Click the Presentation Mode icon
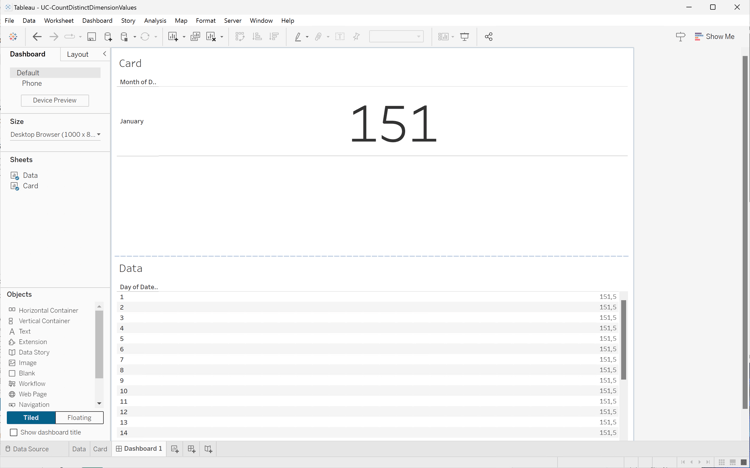Image resolution: width=750 pixels, height=468 pixels. point(464,37)
